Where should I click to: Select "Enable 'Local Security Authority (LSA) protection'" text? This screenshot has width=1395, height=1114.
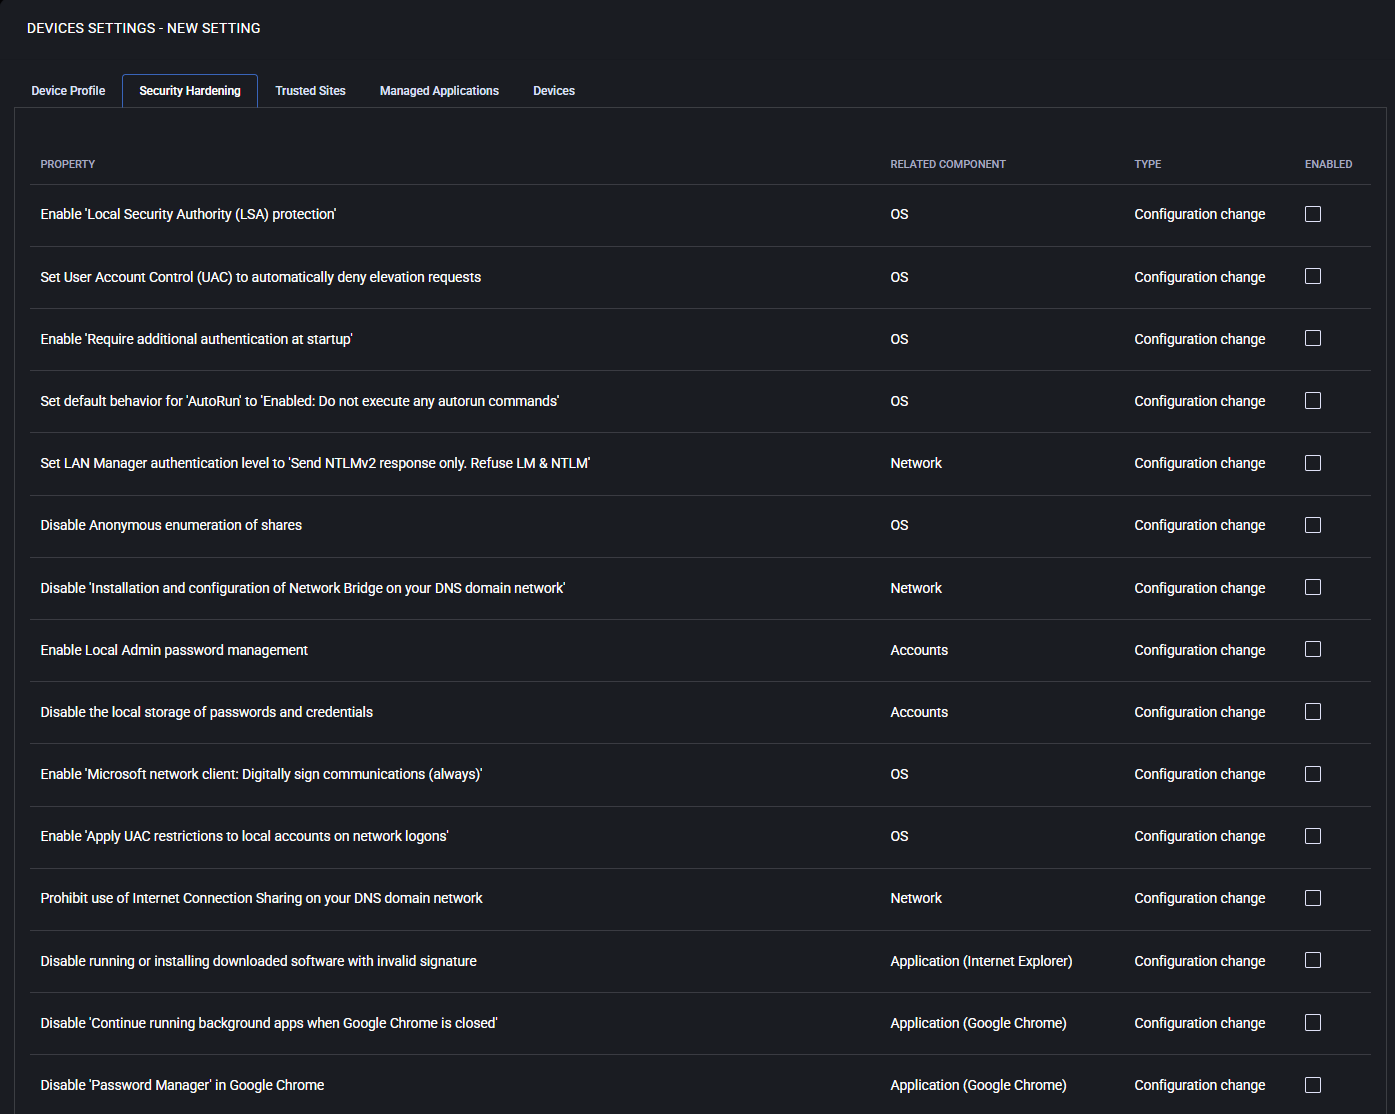click(x=188, y=214)
